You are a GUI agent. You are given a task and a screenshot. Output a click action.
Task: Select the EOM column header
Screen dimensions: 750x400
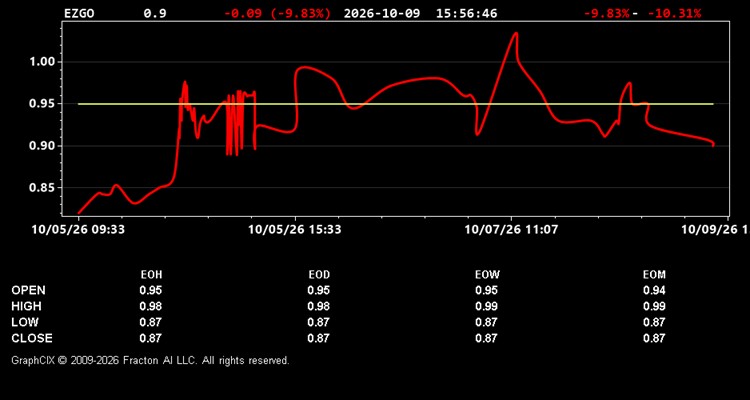tap(654, 275)
